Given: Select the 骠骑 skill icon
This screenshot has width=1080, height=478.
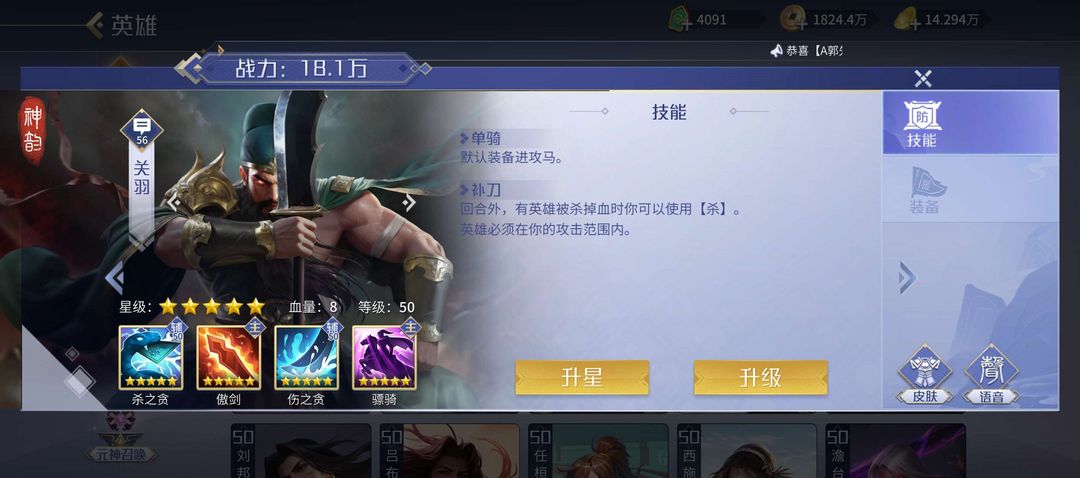Looking at the screenshot, I should (x=384, y=357).
